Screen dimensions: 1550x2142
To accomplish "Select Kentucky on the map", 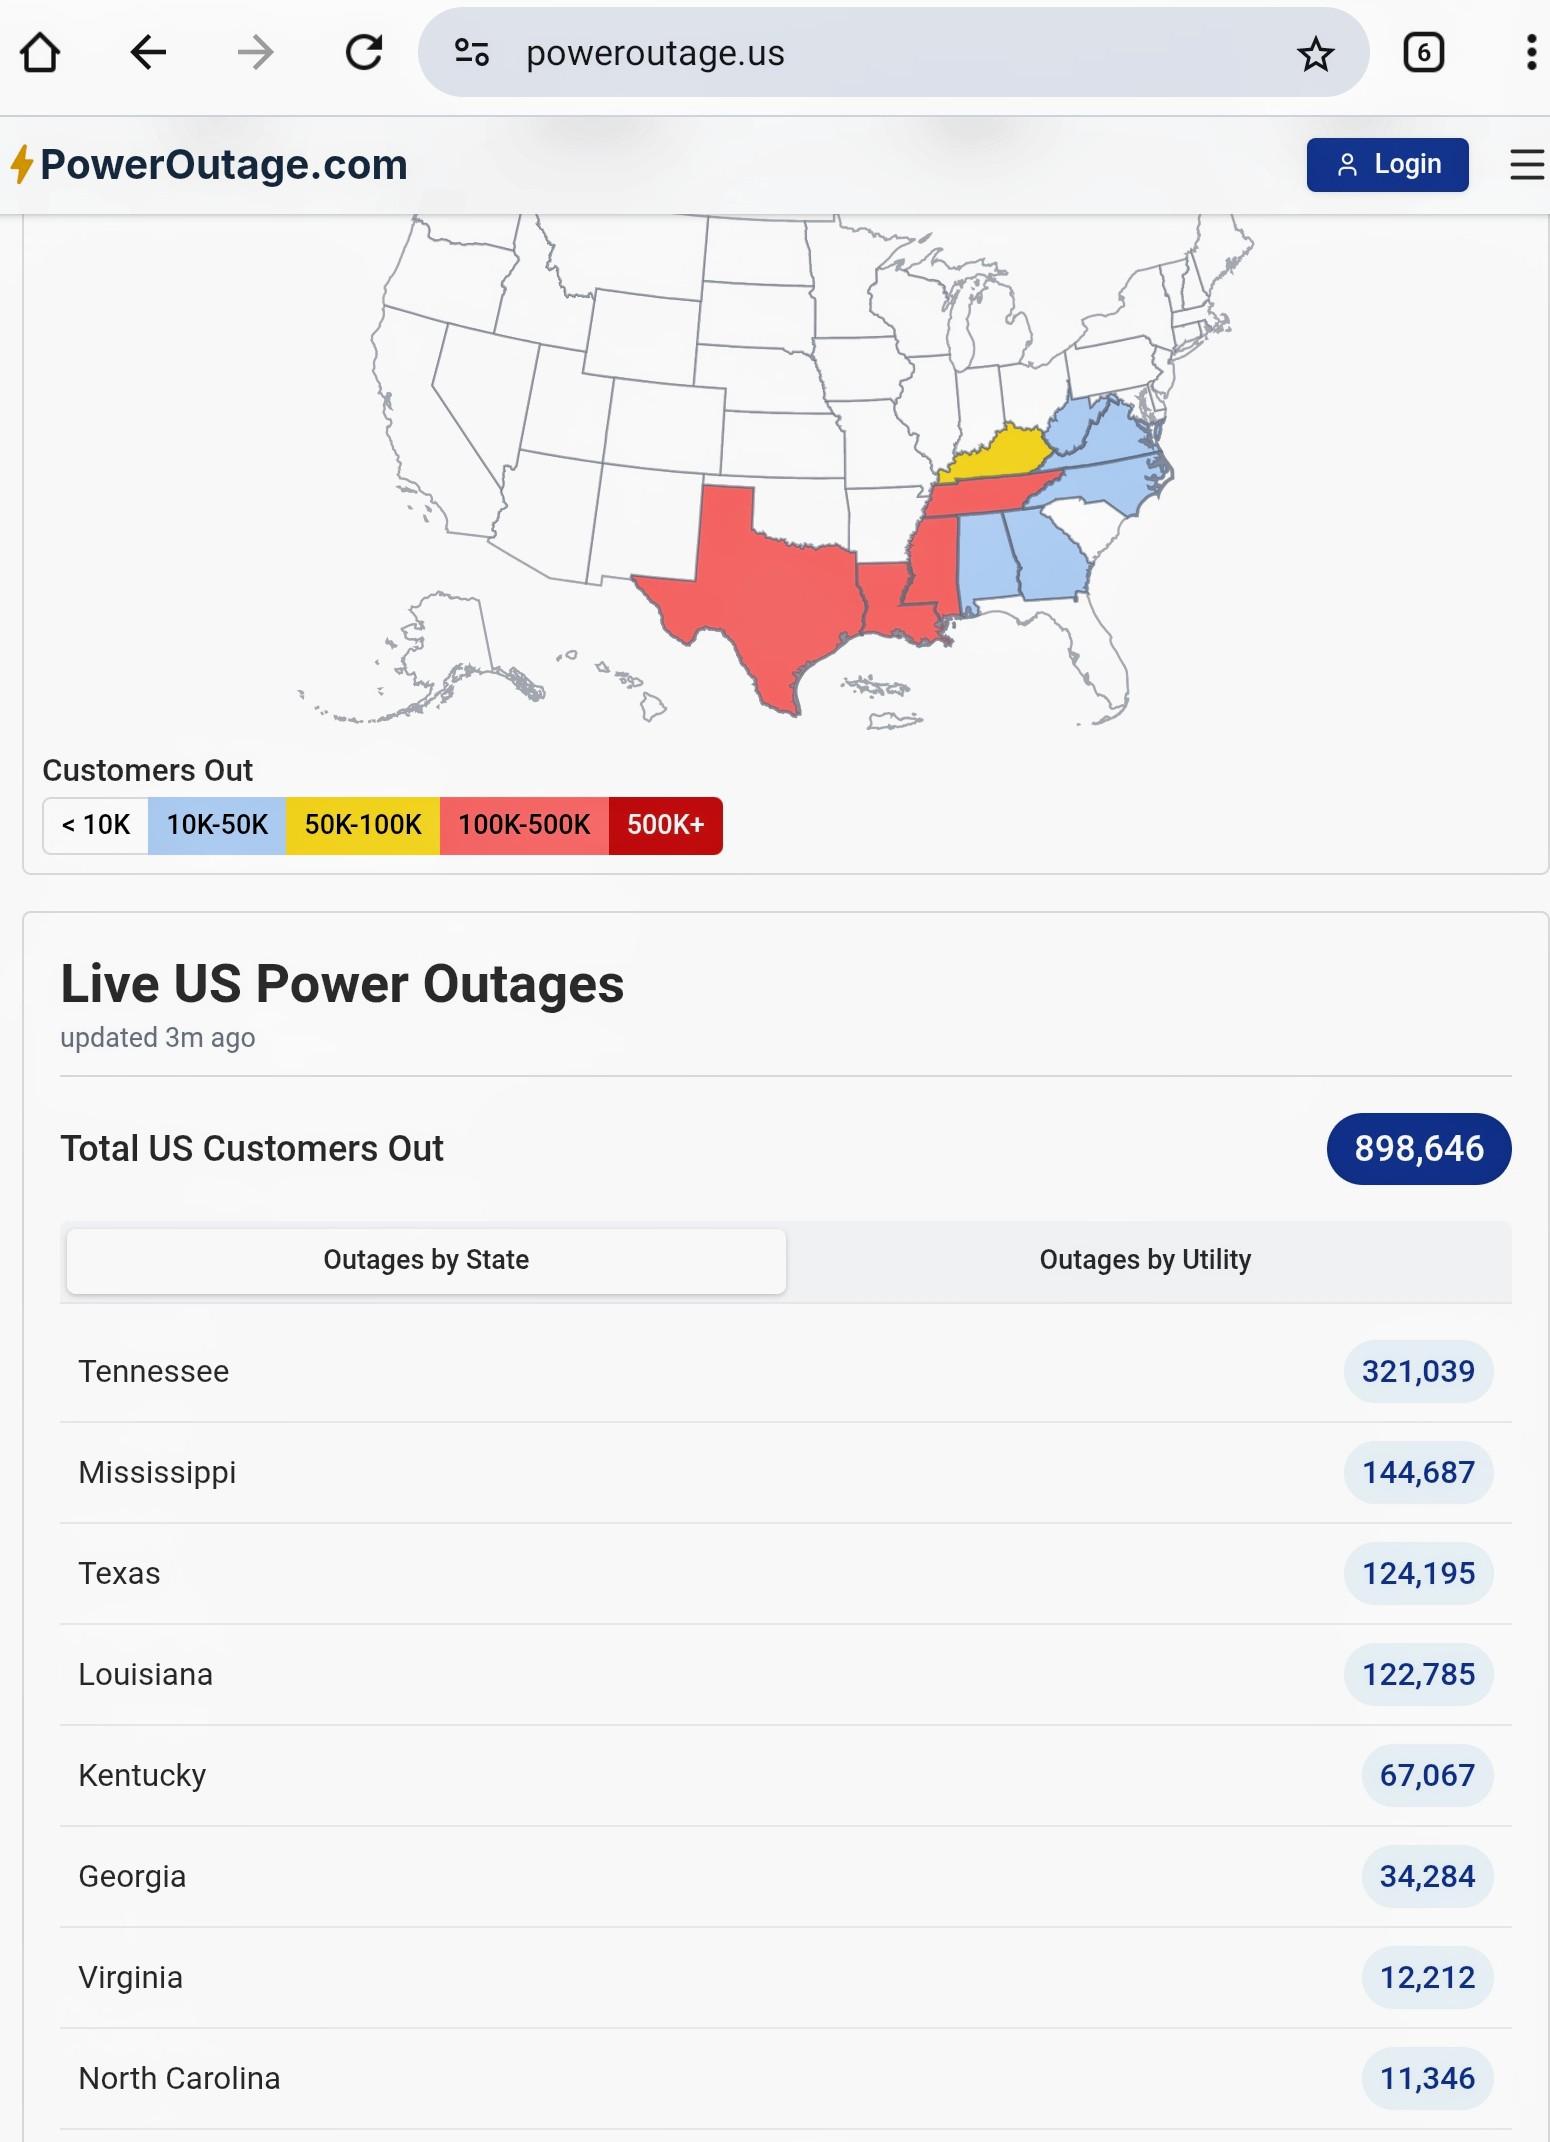I will (995, 455).
